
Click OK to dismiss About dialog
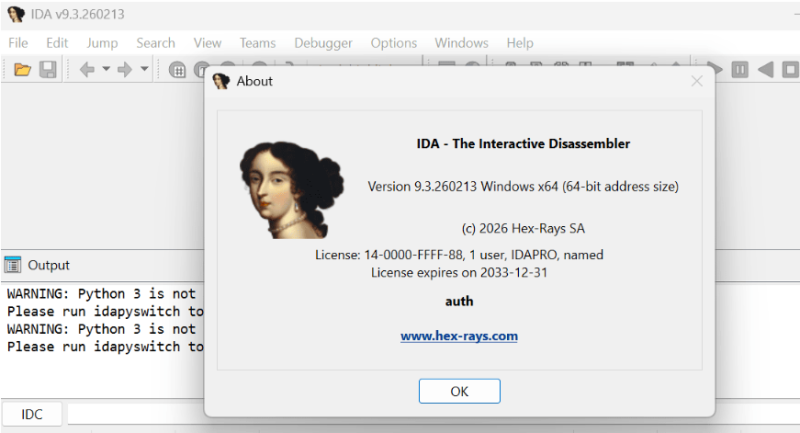(459, 391)
